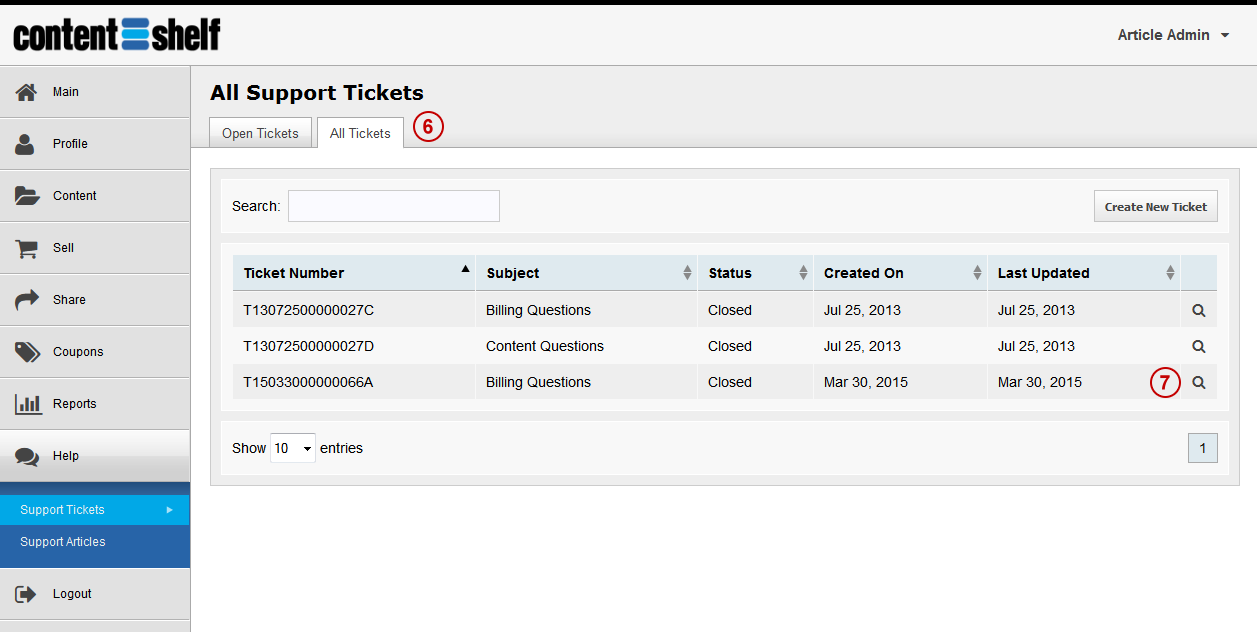Open Profile via the person icon
Viewport: 1257px width, 632px height.
[x=25, y=144]
